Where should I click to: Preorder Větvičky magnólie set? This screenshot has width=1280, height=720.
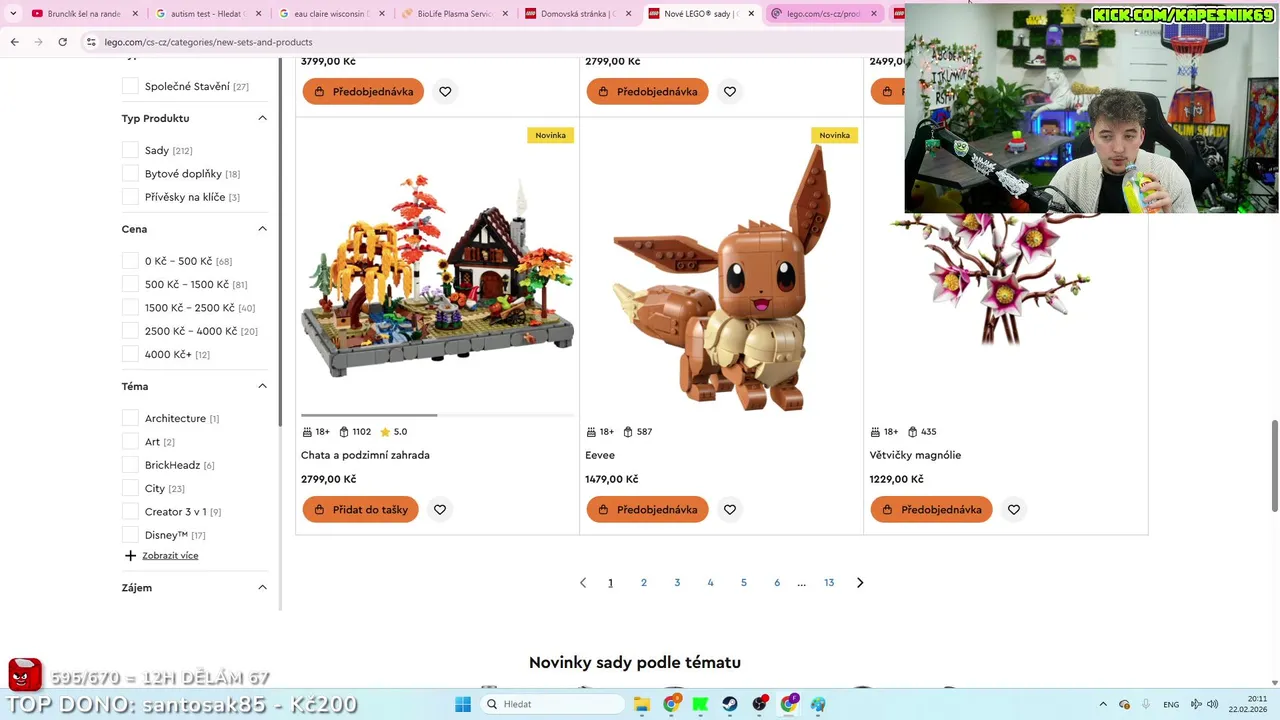[931, 510]
